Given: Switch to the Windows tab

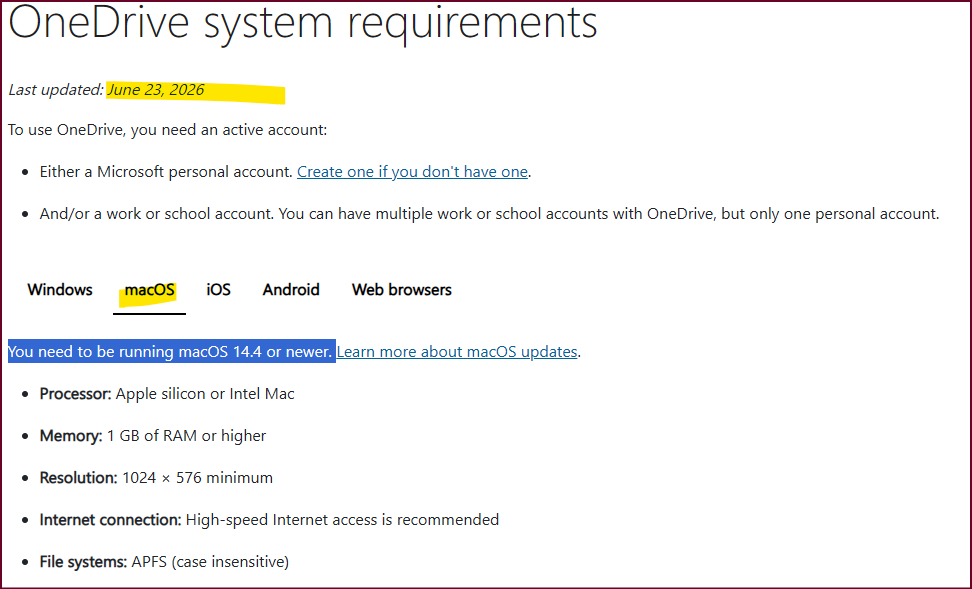Looking at the screenshot, I should [60, 290].
